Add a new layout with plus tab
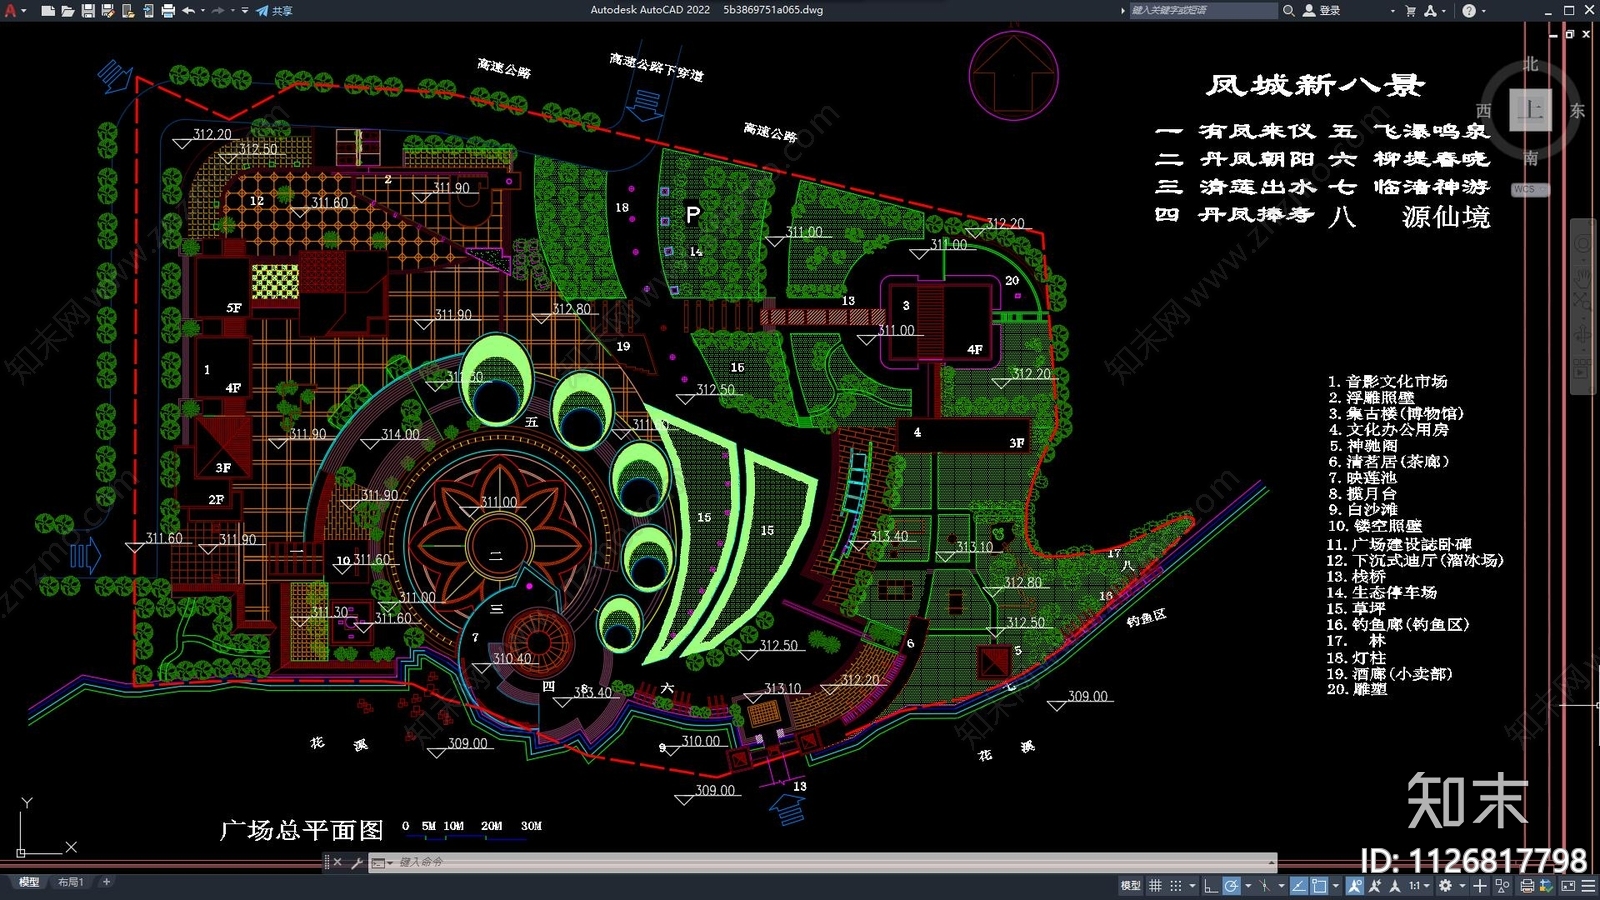The width and height of the screenshot is (1600, 900). pos(106,882)
